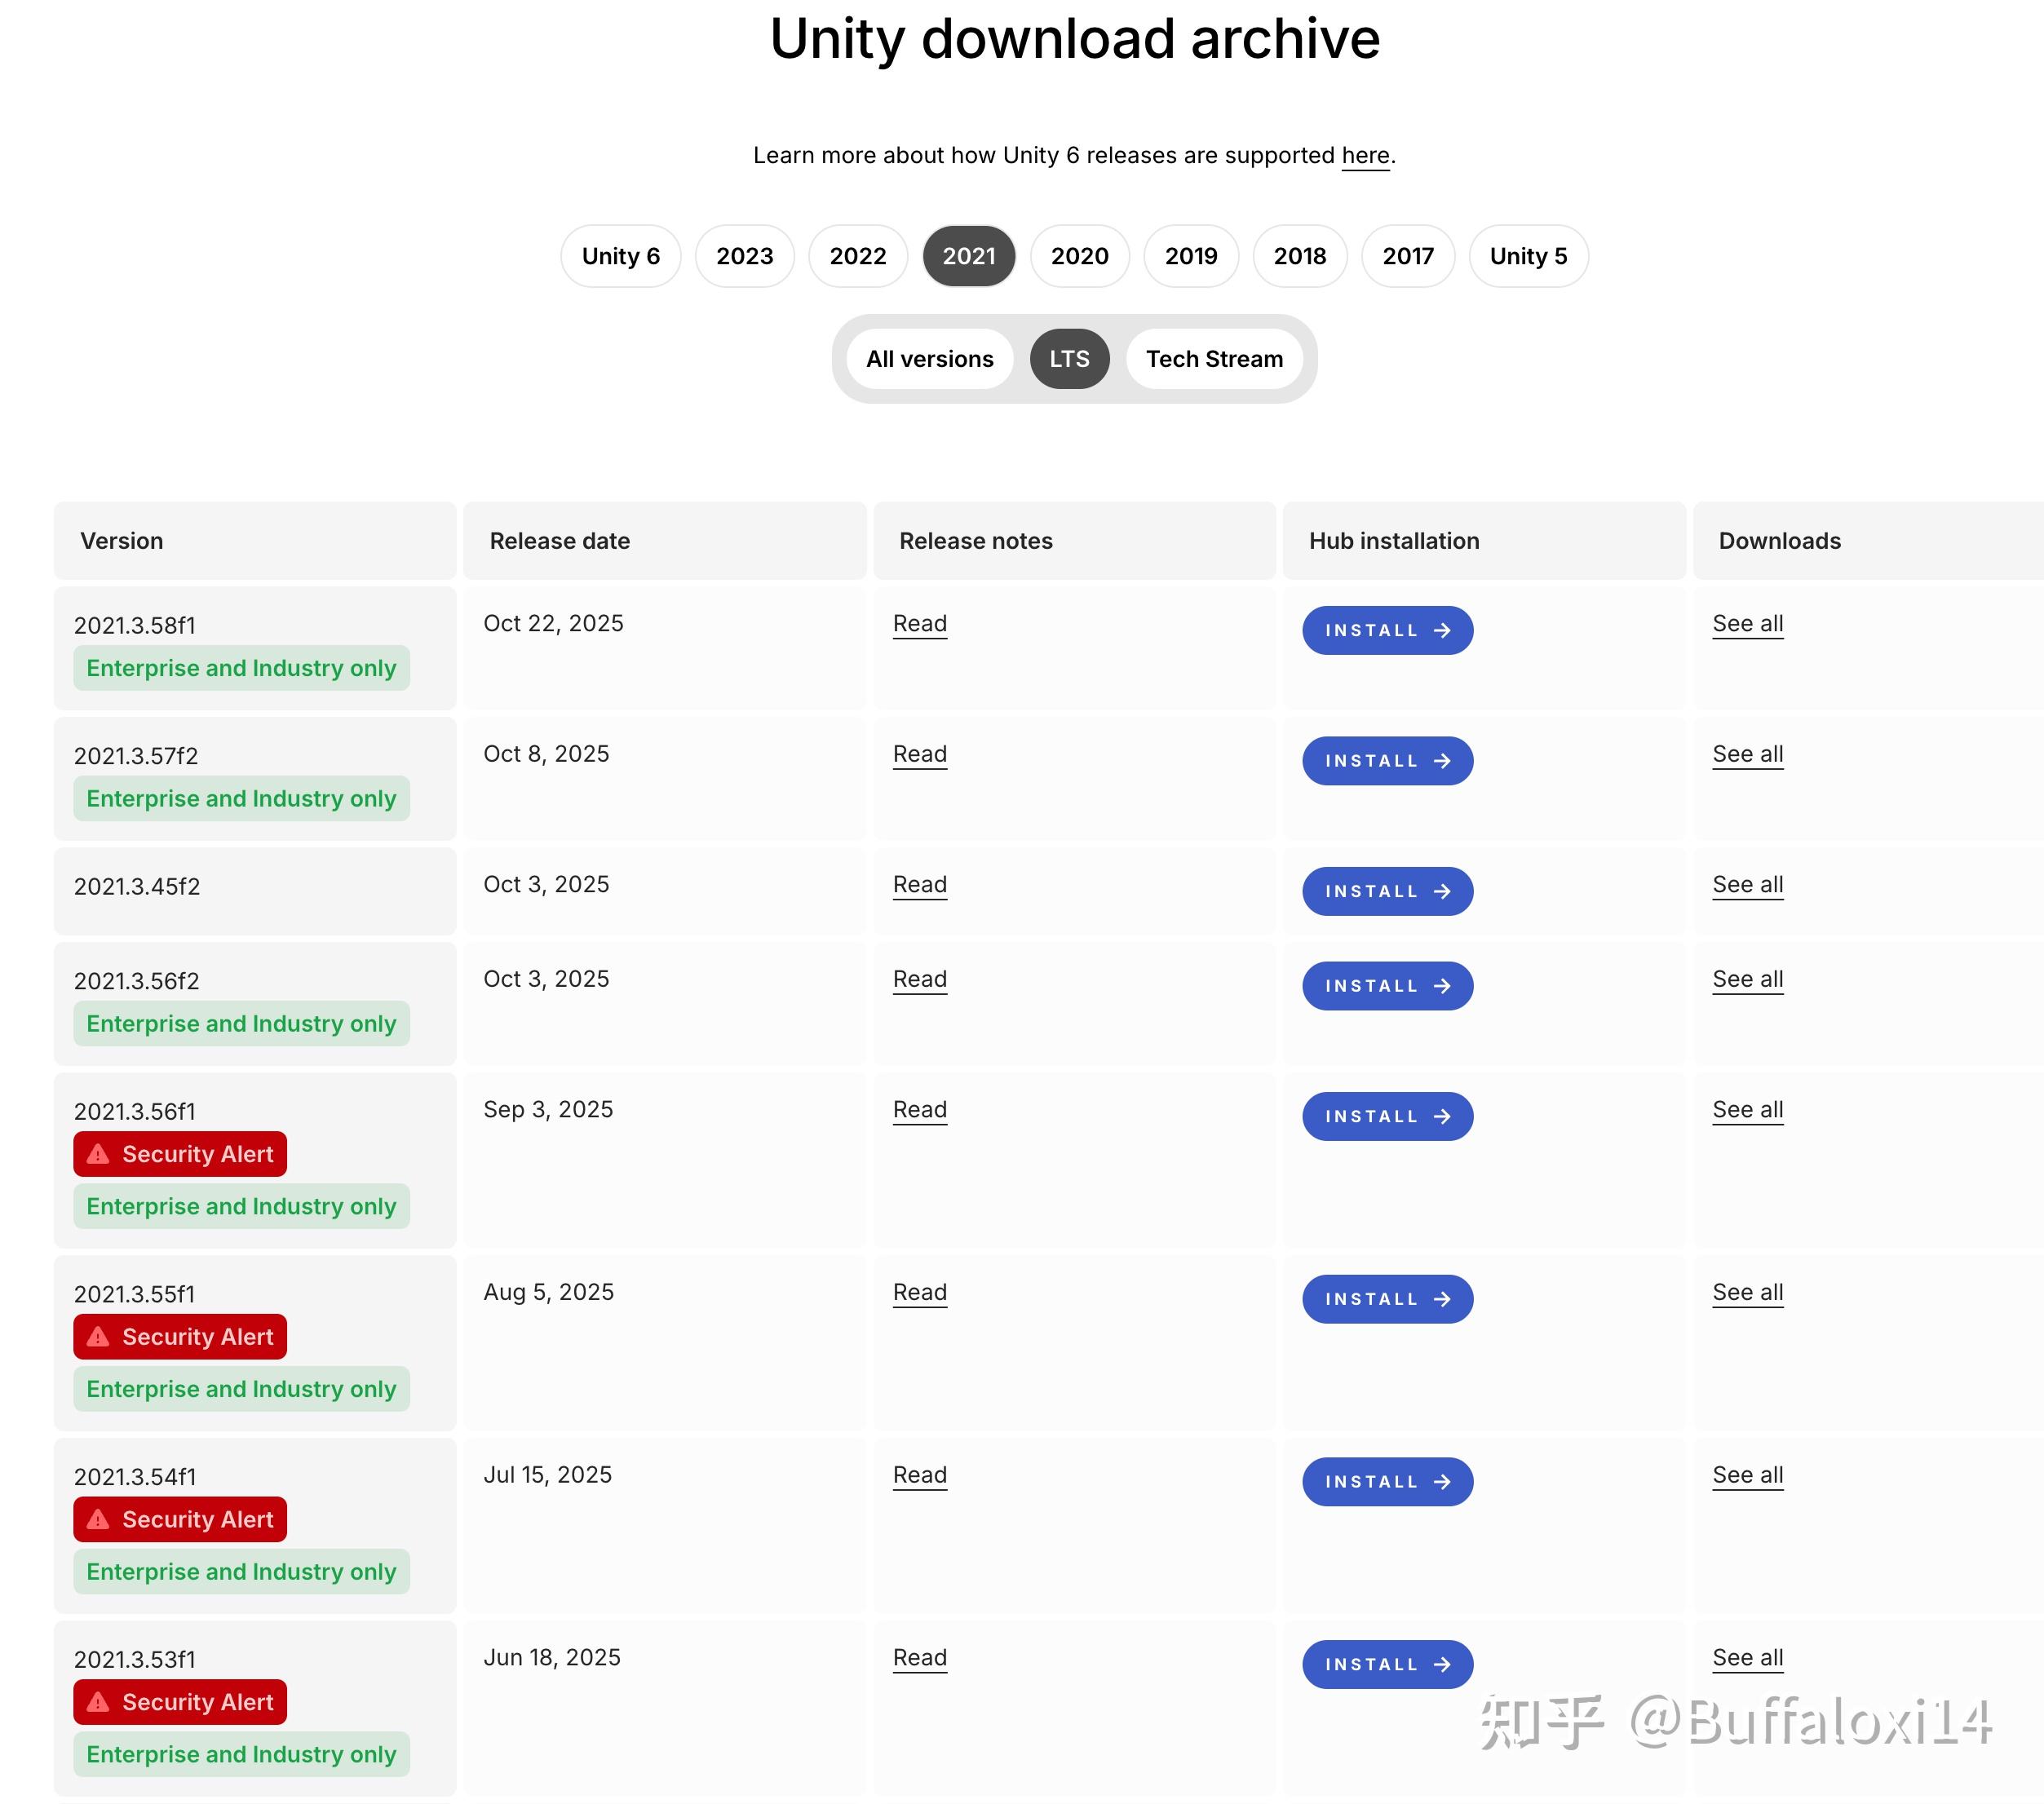
Task: Switch to Tech Stream releases
Action: coord(1214,358)
